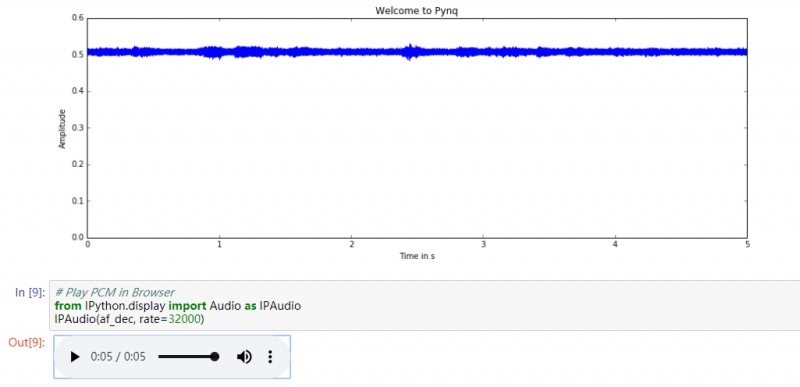
Task: Click the Play PCM in Browser comment
Action: pyautogui.click(x=115, y=293)
